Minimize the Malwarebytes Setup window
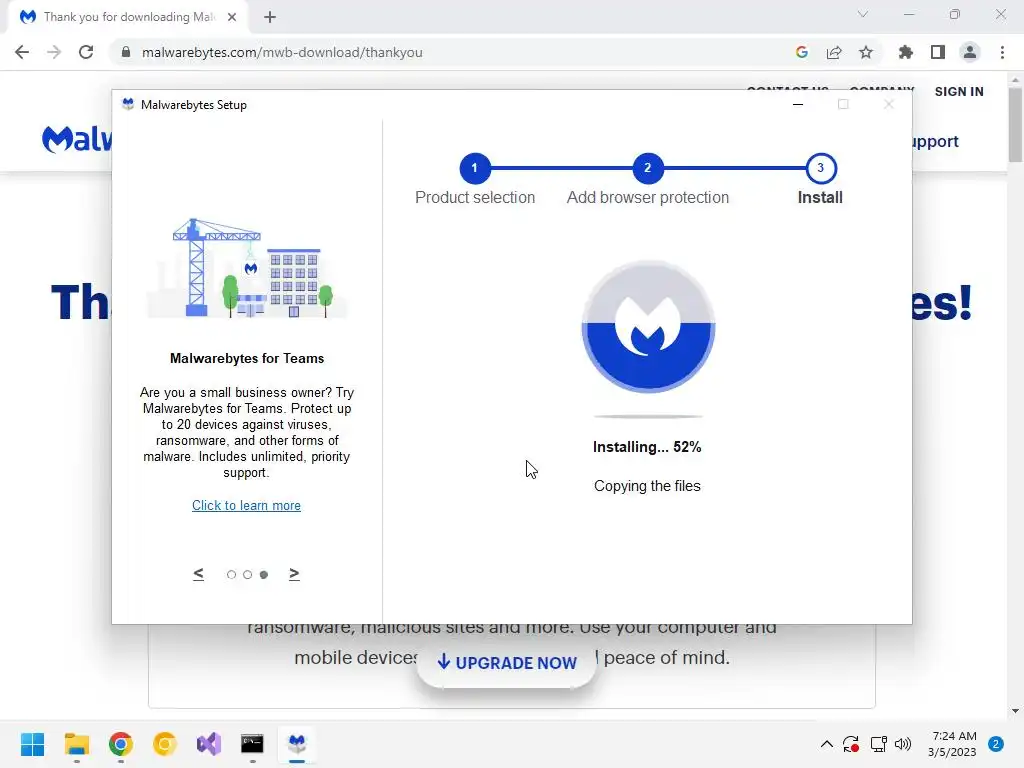 797,104
